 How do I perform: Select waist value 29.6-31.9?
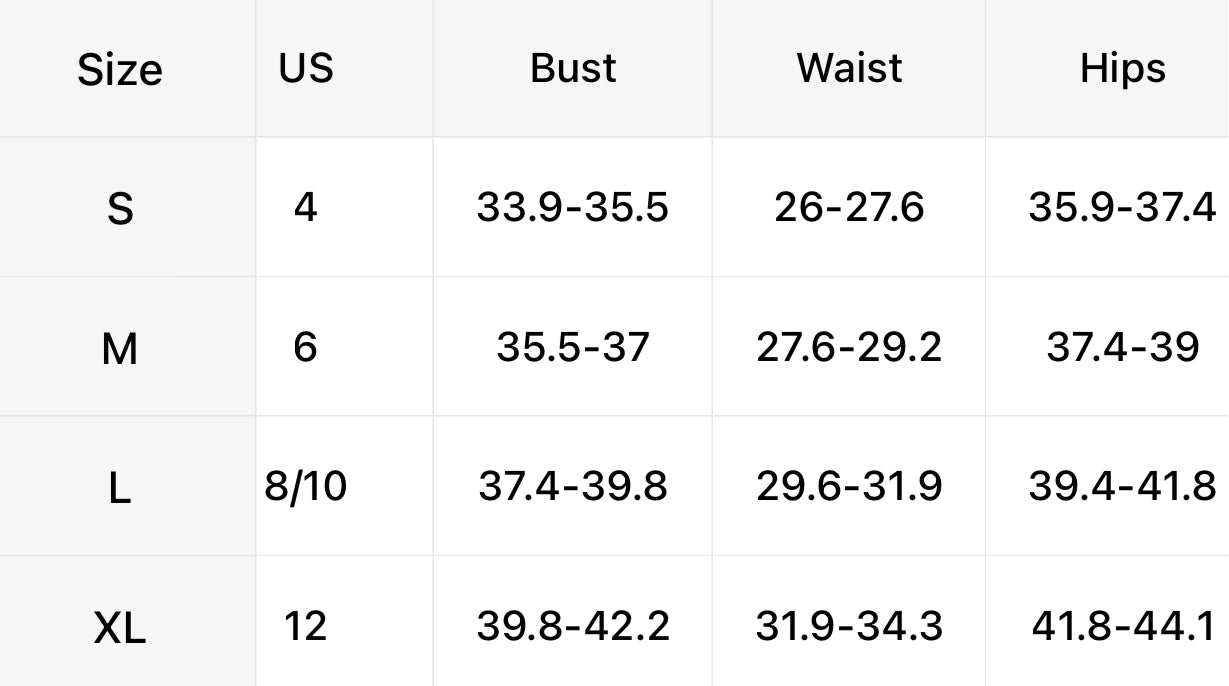[849, 487]
